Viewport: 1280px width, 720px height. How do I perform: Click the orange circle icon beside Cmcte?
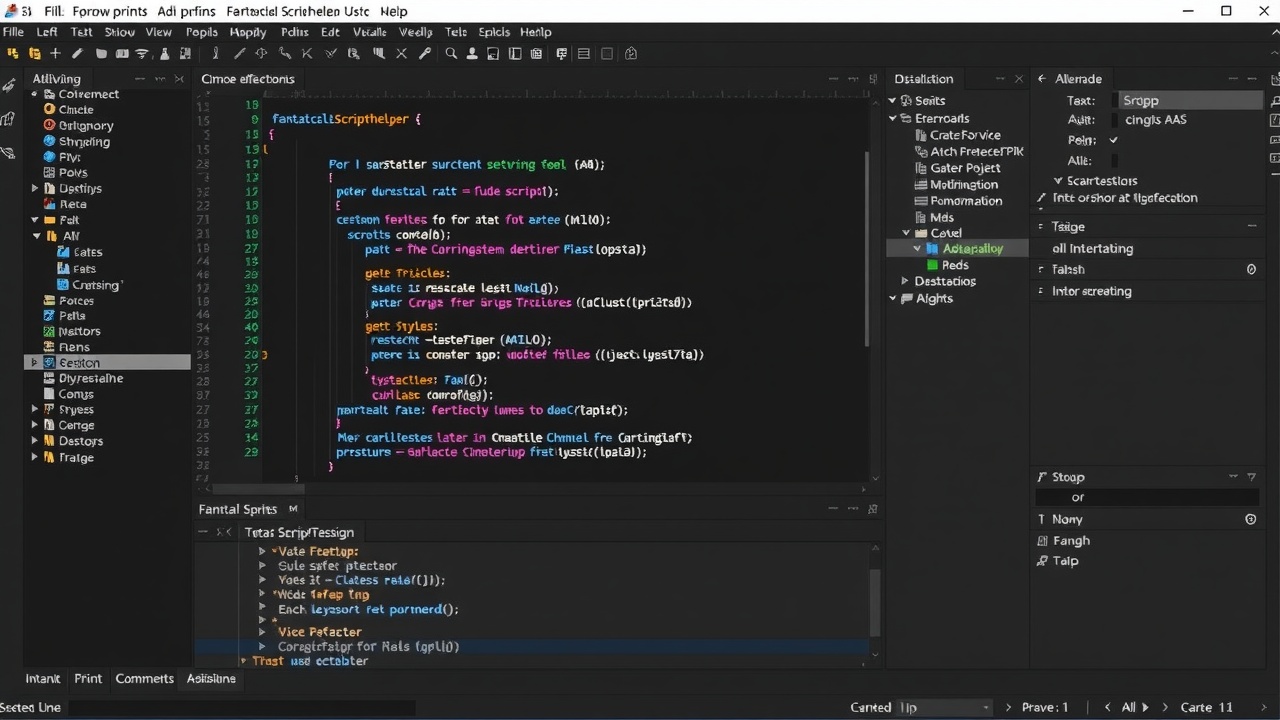coord(49,110)
